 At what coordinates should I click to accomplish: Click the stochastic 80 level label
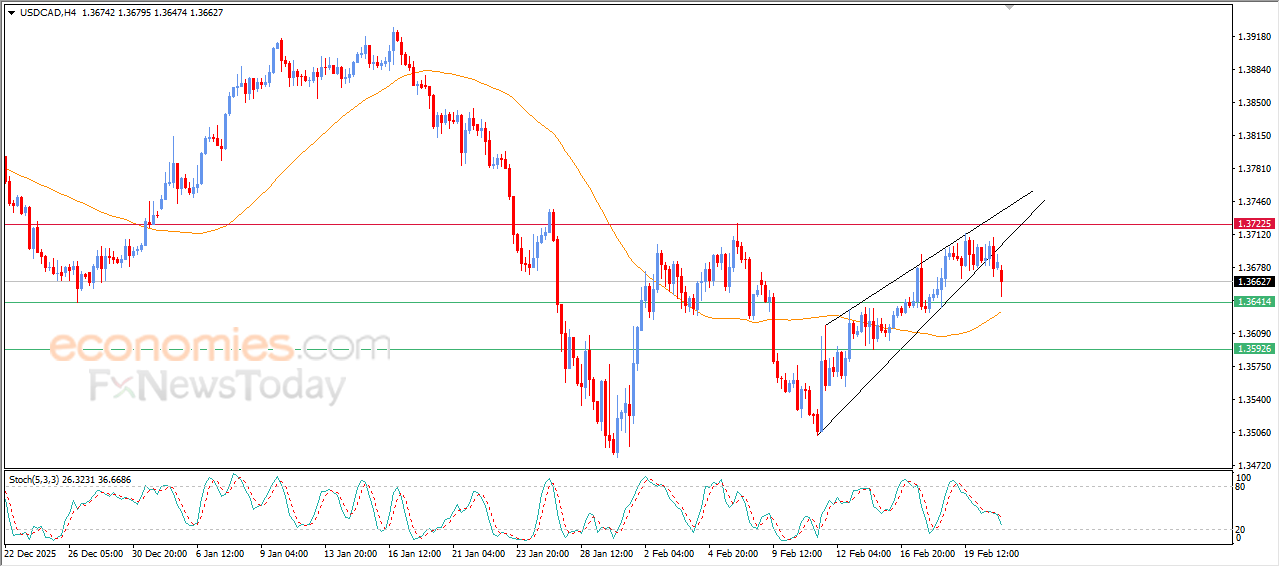pos(1239,487)
